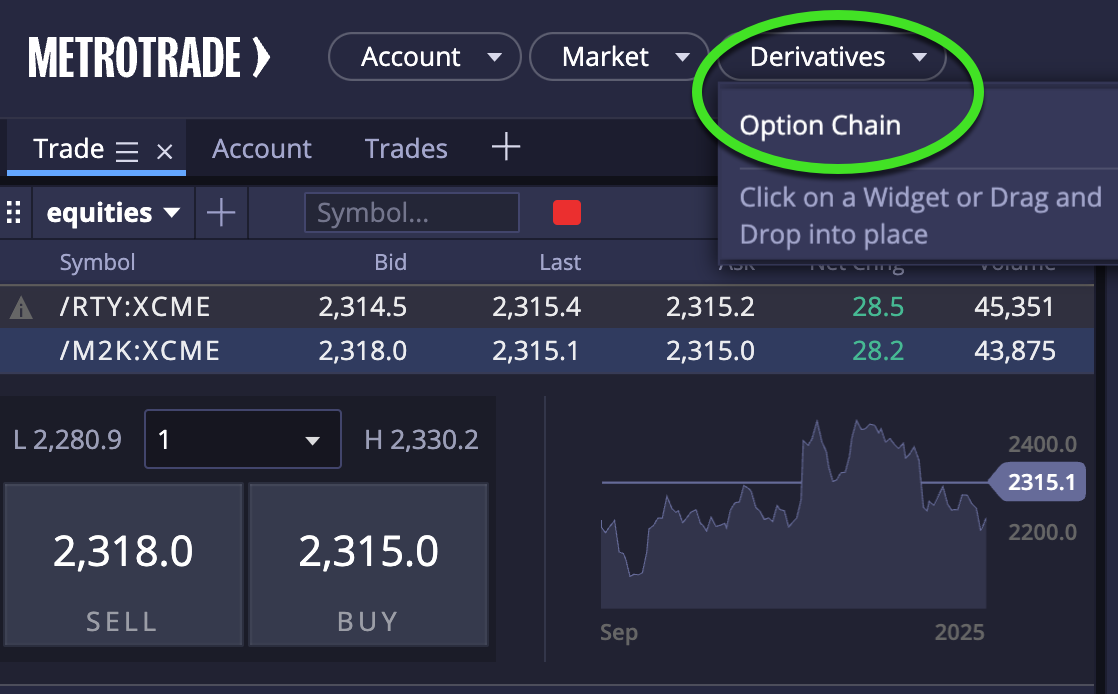Open the Account dropdown menu
Image resolution: width=1118 pixels, height=694 pixels.
[x=425, y=56]
